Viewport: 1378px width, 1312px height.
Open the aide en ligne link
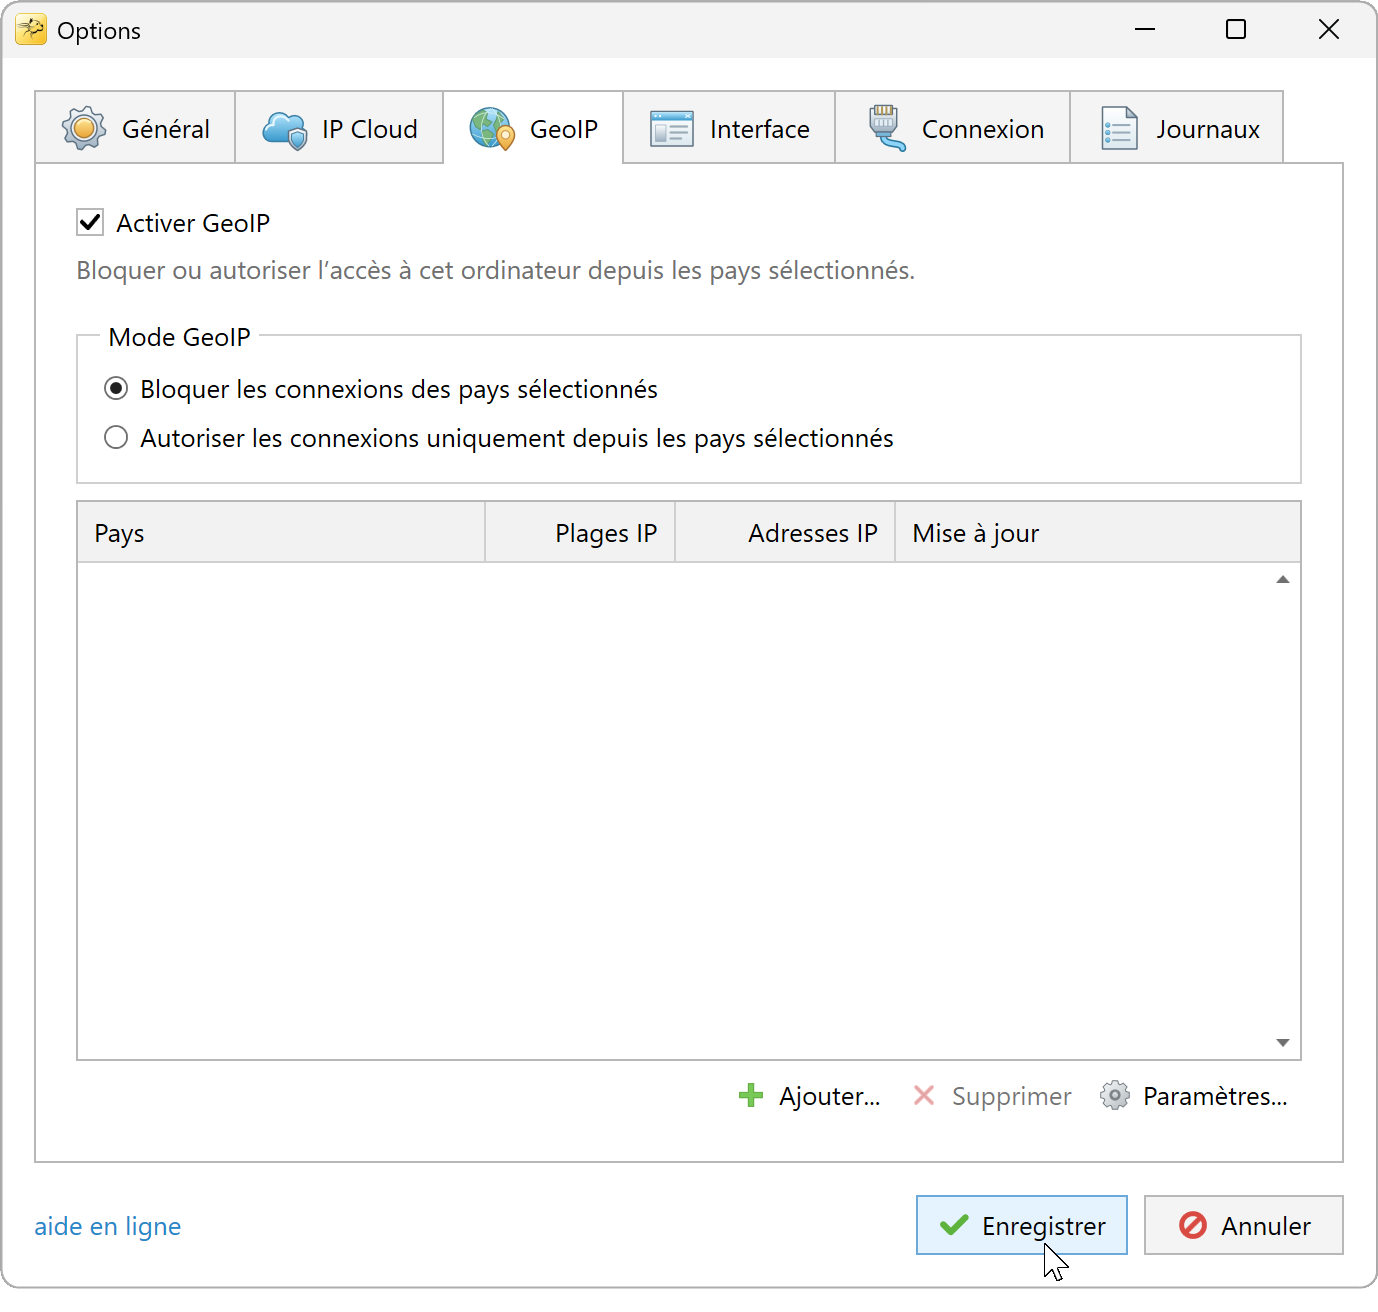[x=108, y=1226]
